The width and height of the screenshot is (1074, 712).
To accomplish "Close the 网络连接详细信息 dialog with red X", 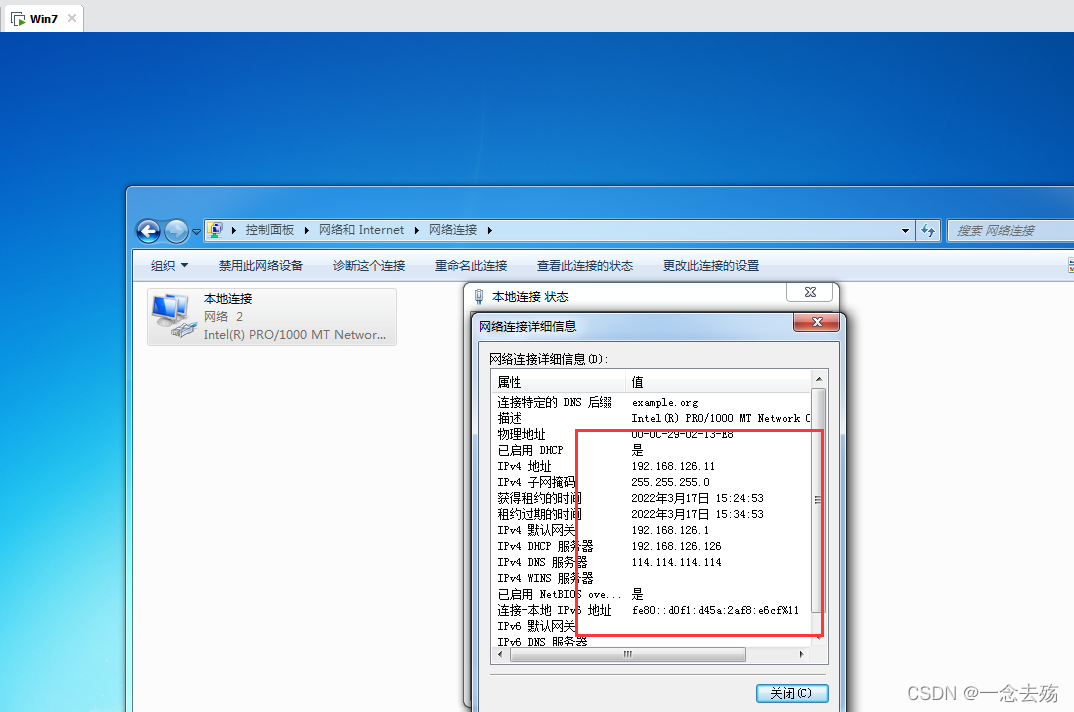I will point(816,322).
